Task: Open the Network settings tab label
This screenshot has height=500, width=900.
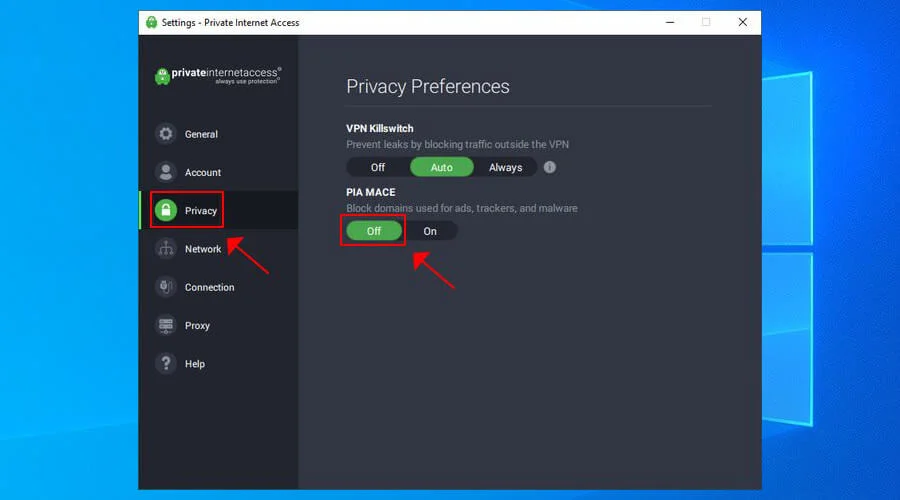Action: pyautogui.click(x=203, y=249)
